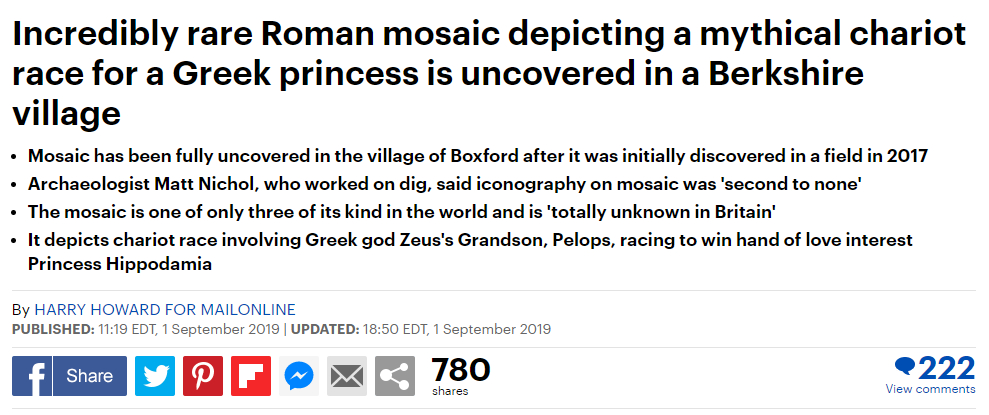Share the article via Facebook Share label
The height and width of the screenshot is (415, 989).
(90, 377)
